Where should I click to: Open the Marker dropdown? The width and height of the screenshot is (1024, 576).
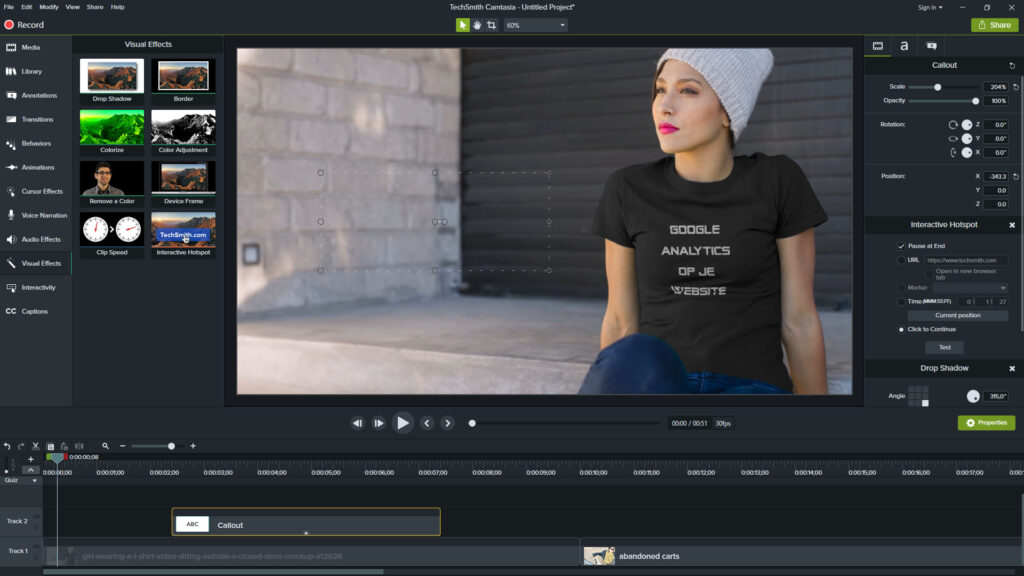click(969, 288)
